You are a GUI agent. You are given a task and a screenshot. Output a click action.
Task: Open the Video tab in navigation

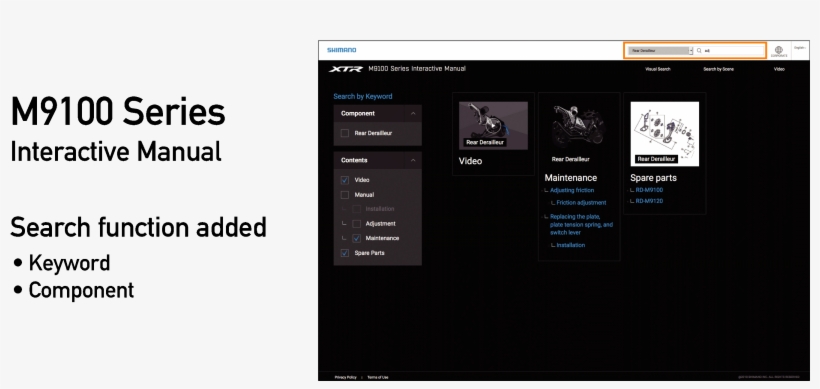tap(779, 69)
